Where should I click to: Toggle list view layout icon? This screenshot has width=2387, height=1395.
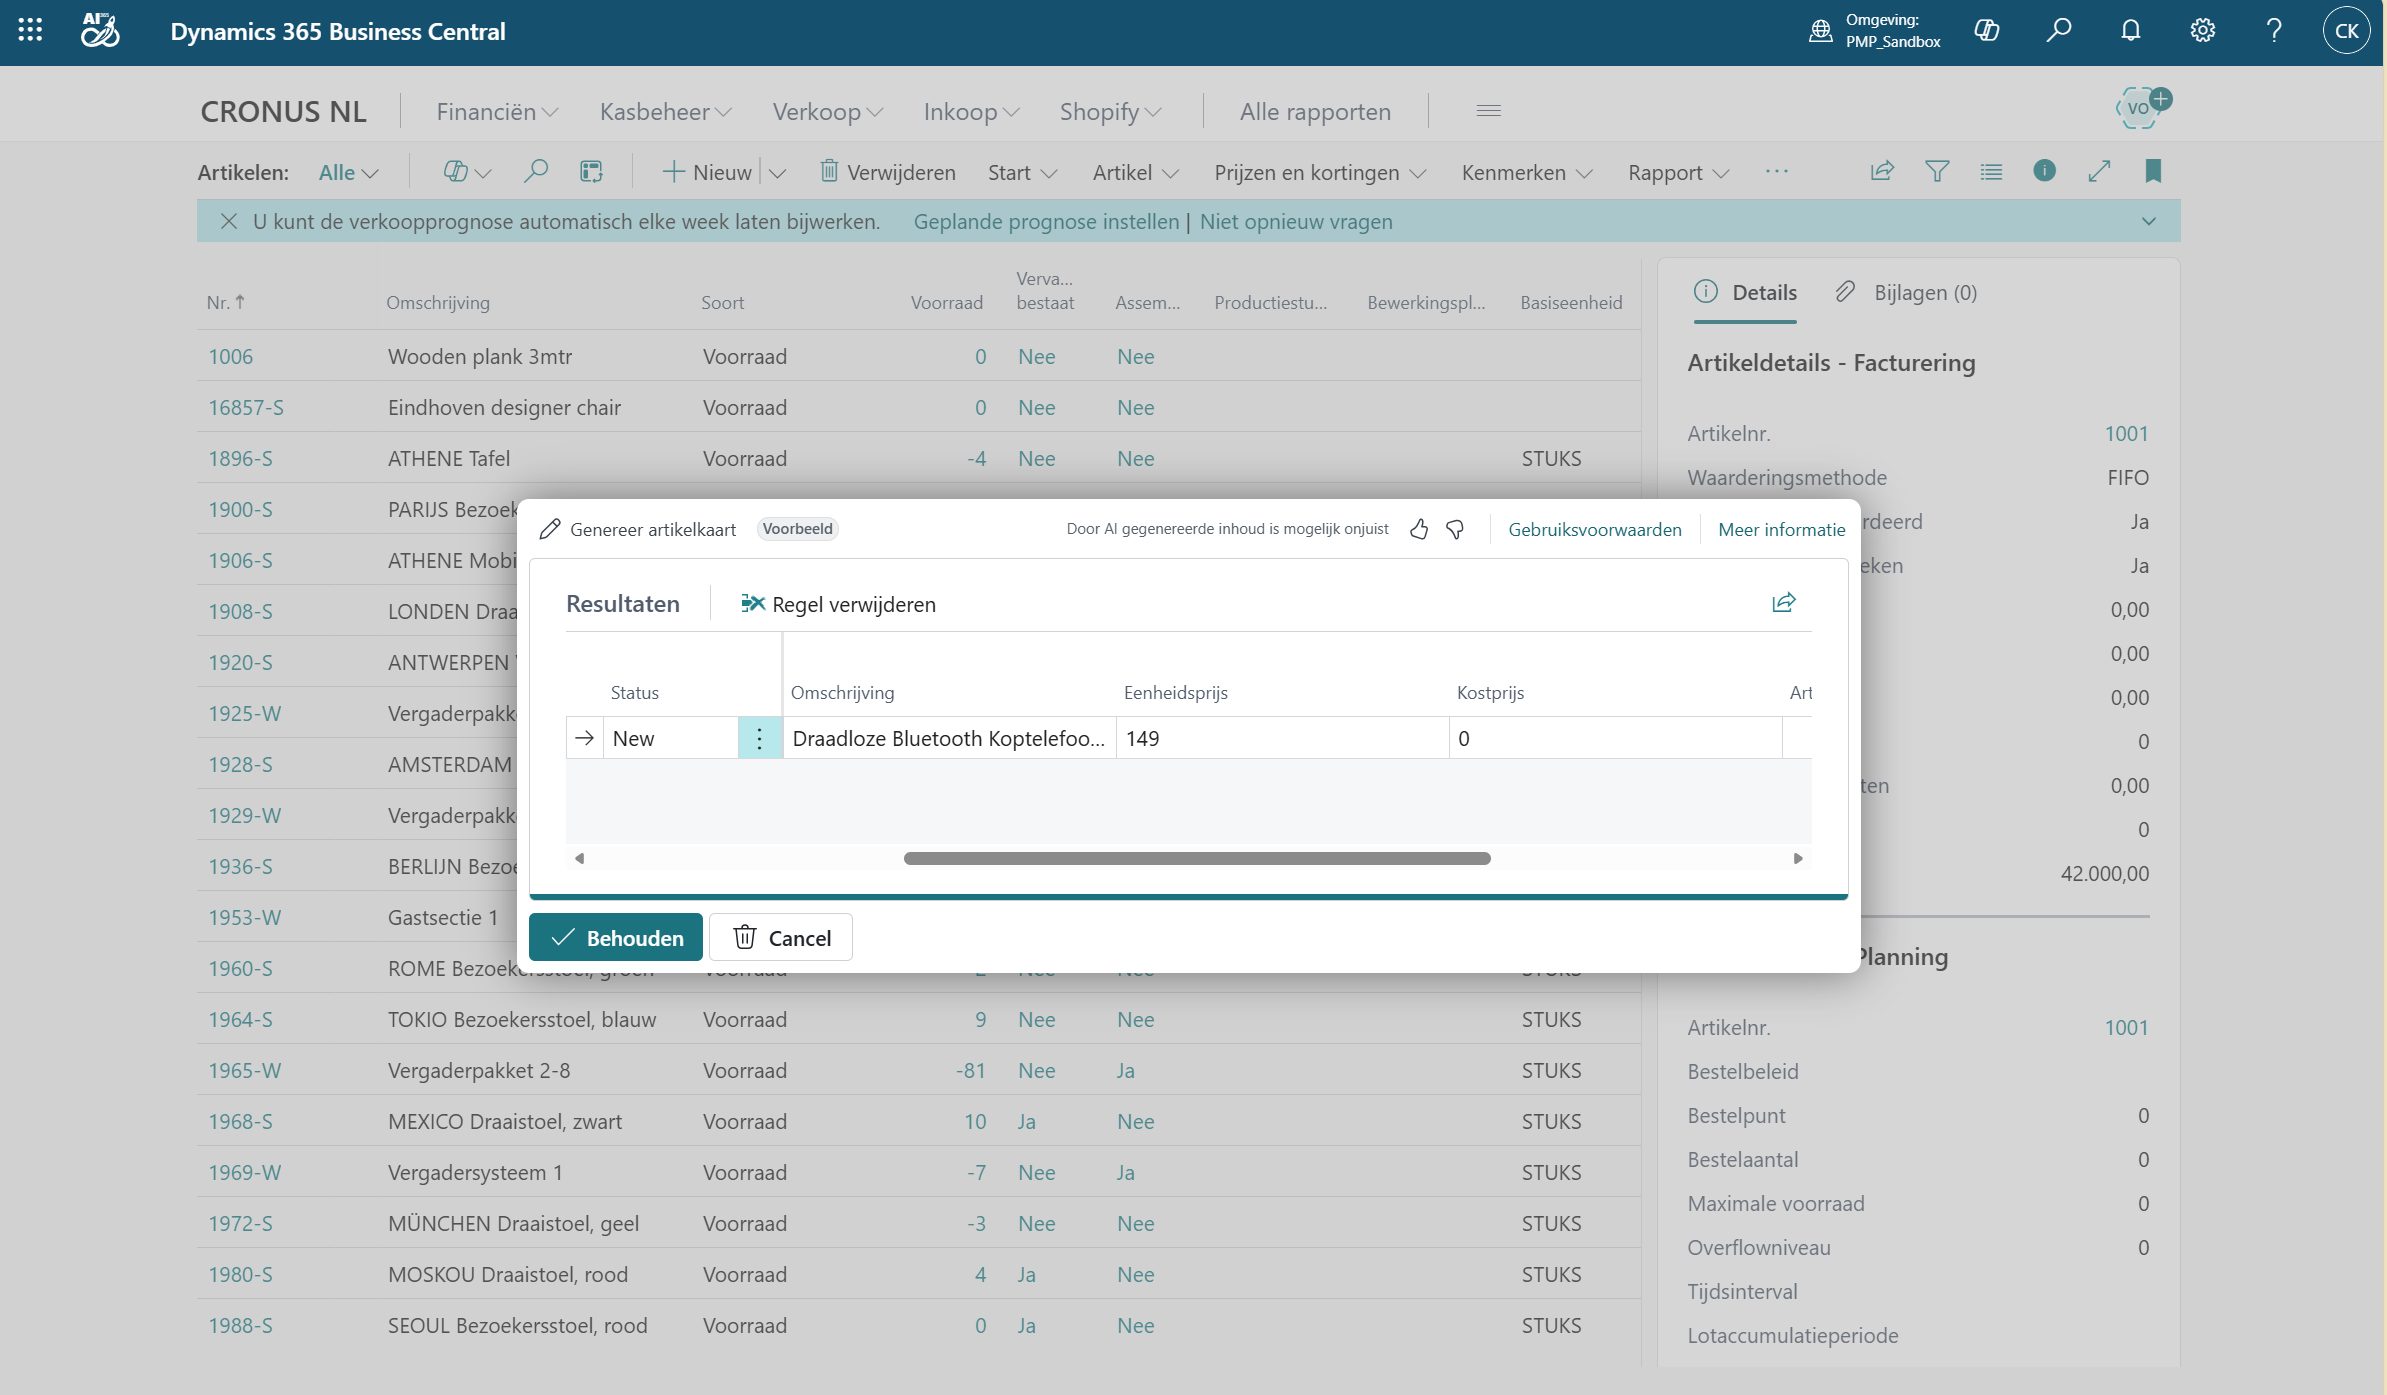[1990, 172]
